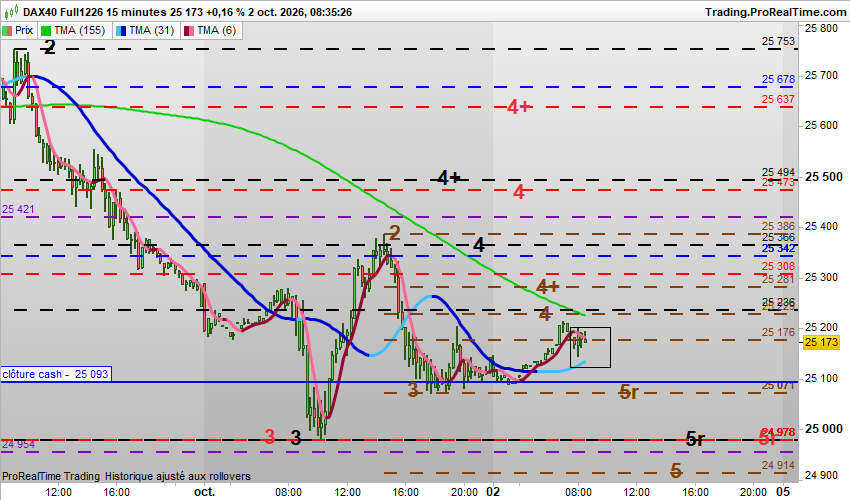Click the blue TMA (31) legend swatch
This screenshot has height=500, width=850.
point(121,31)
